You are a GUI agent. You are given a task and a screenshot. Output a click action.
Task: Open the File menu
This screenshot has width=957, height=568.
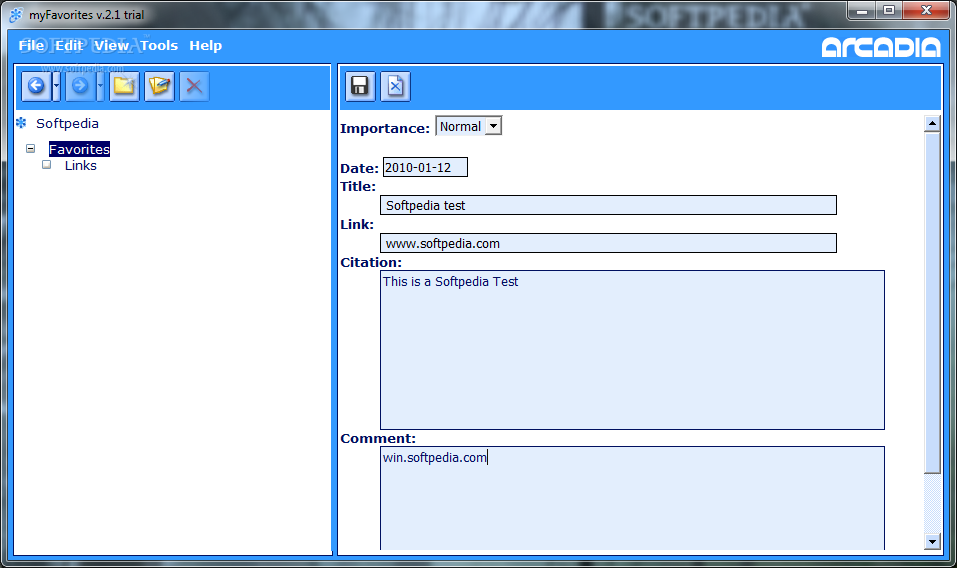click(31, 45)
